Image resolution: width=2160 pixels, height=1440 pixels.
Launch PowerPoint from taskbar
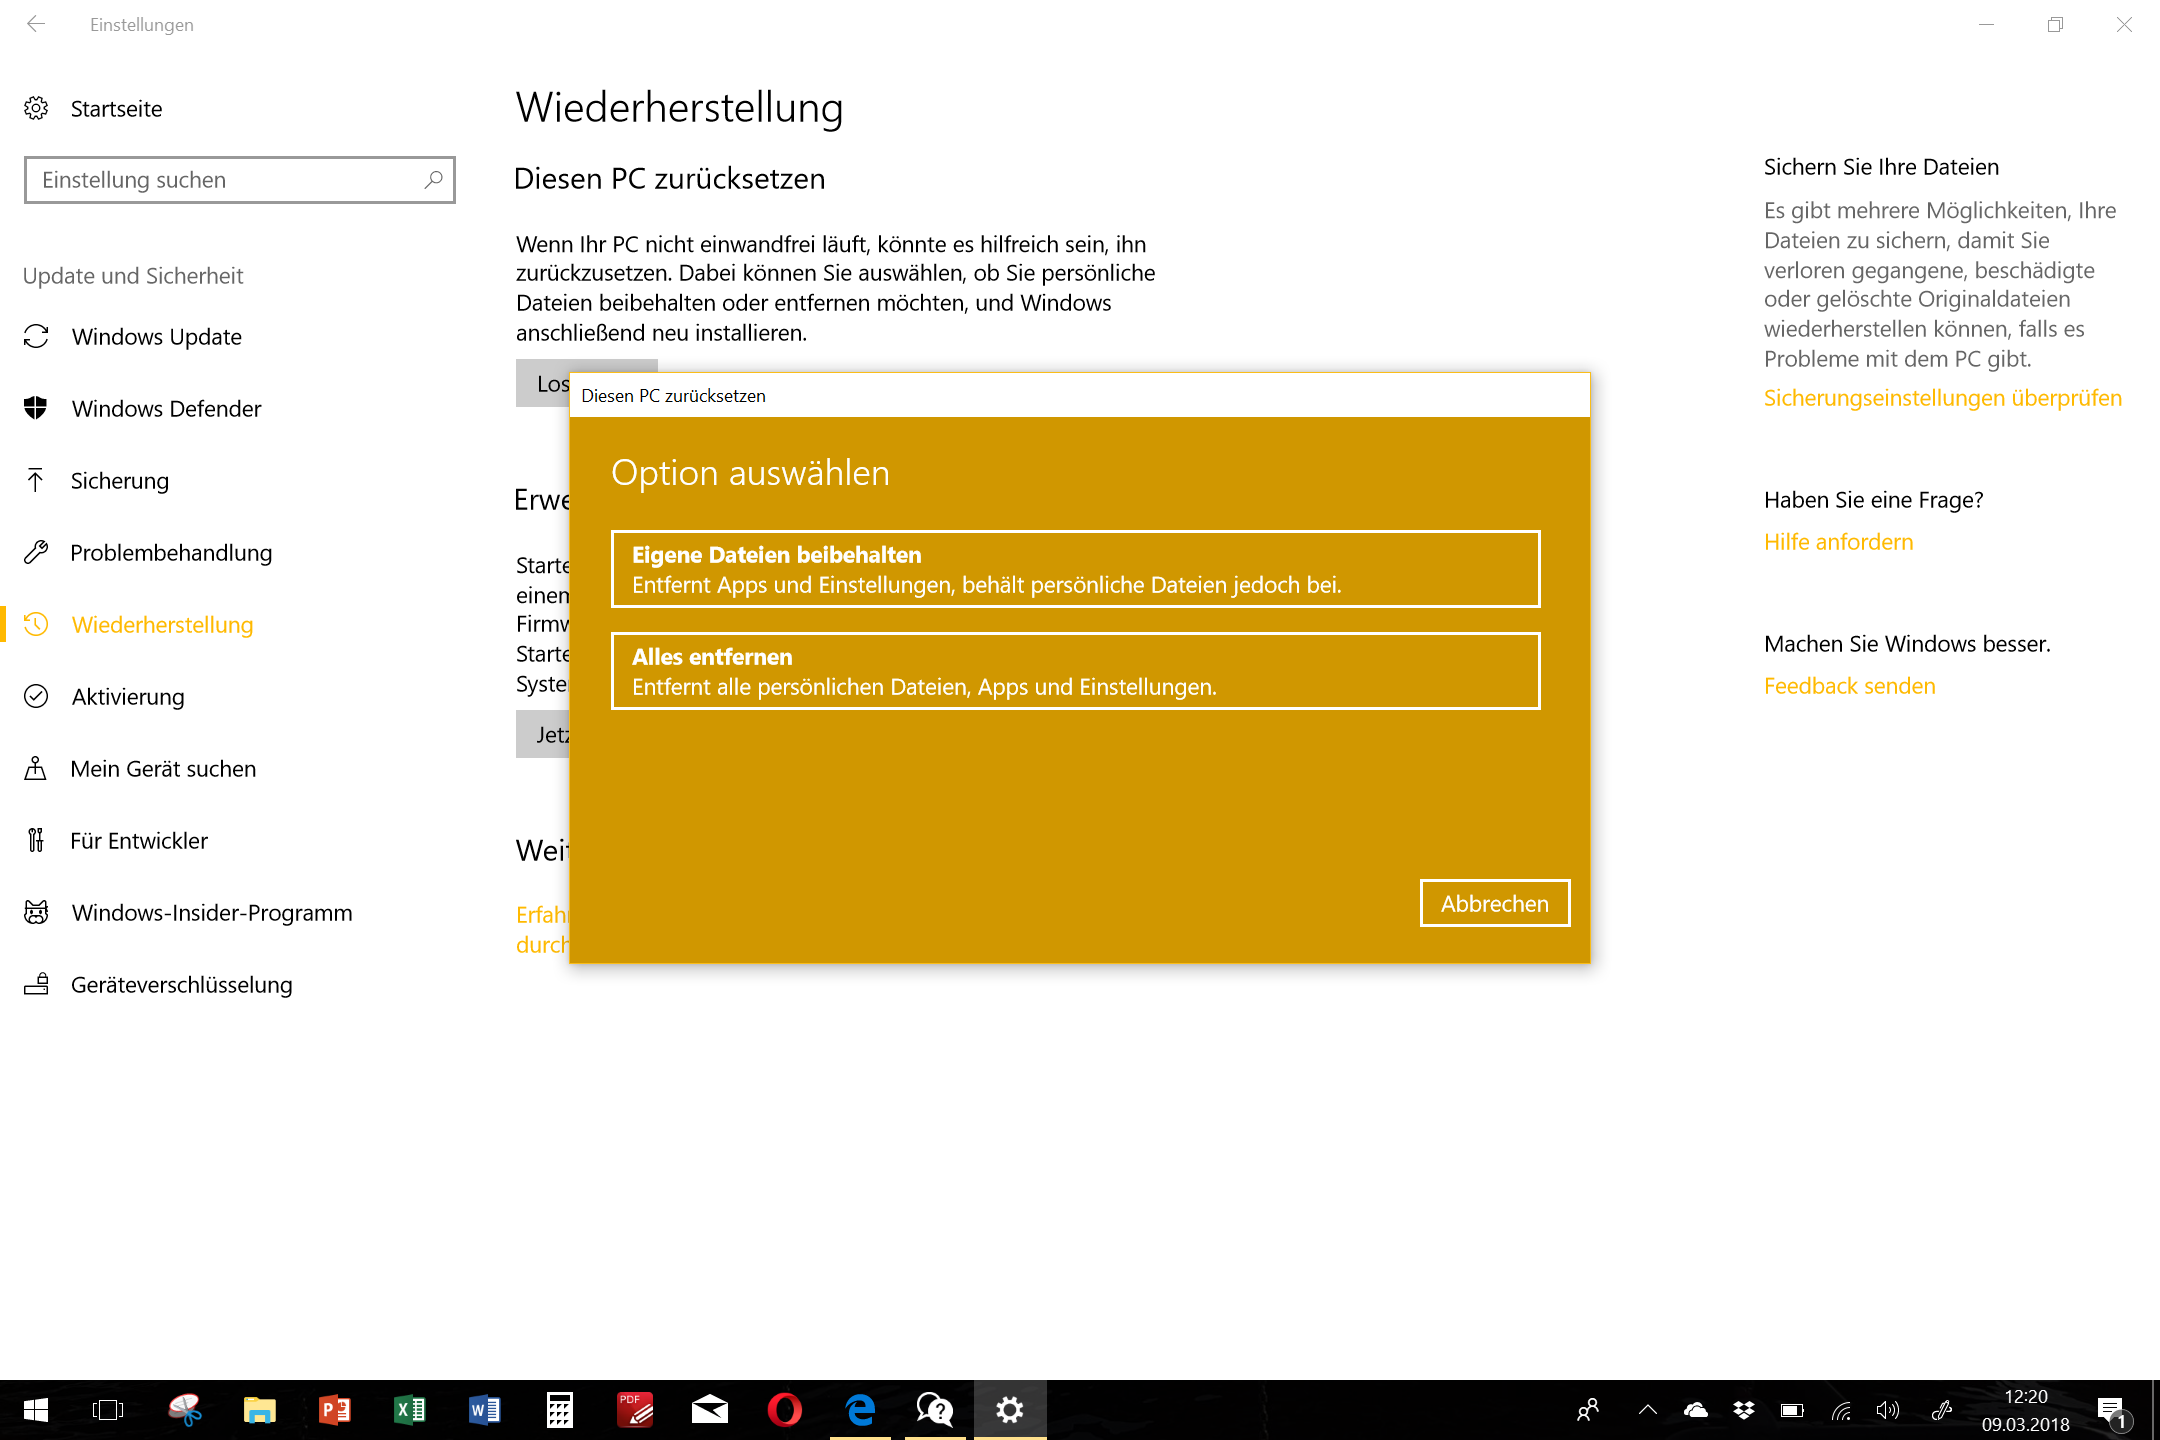[335, 1410]
